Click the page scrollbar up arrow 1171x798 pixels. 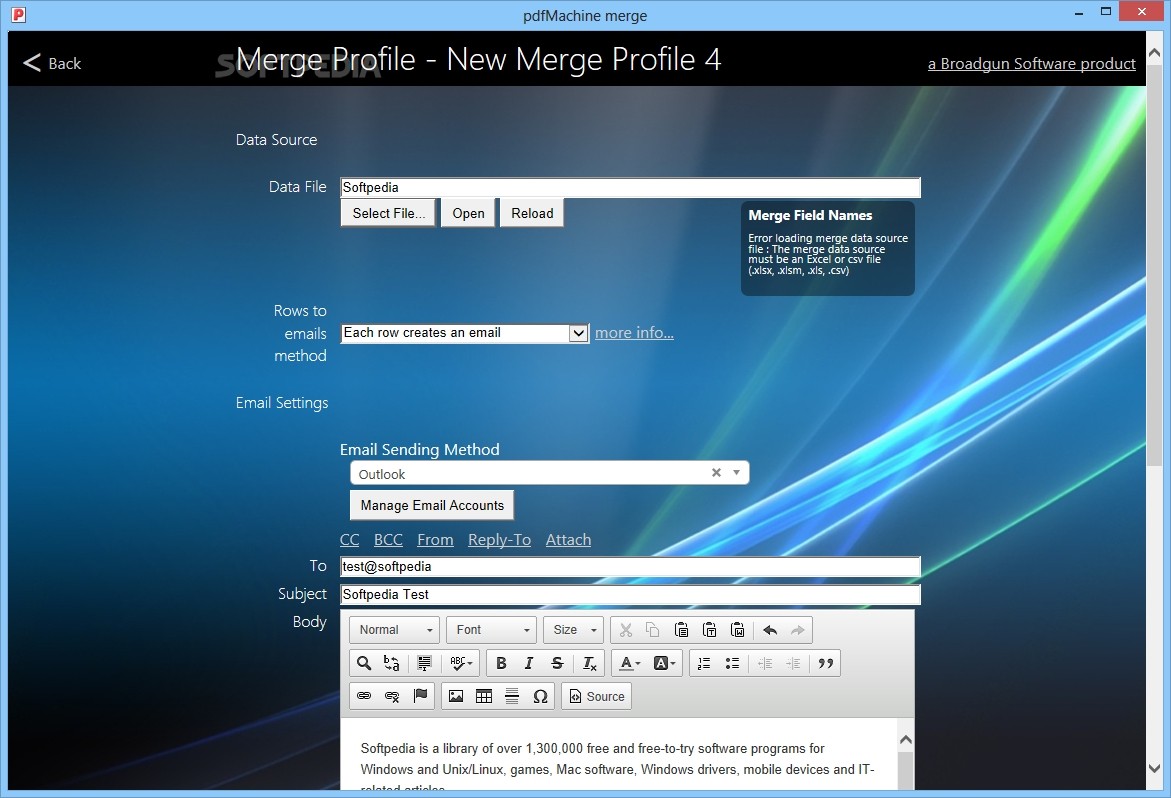(x=1155, y=53)
